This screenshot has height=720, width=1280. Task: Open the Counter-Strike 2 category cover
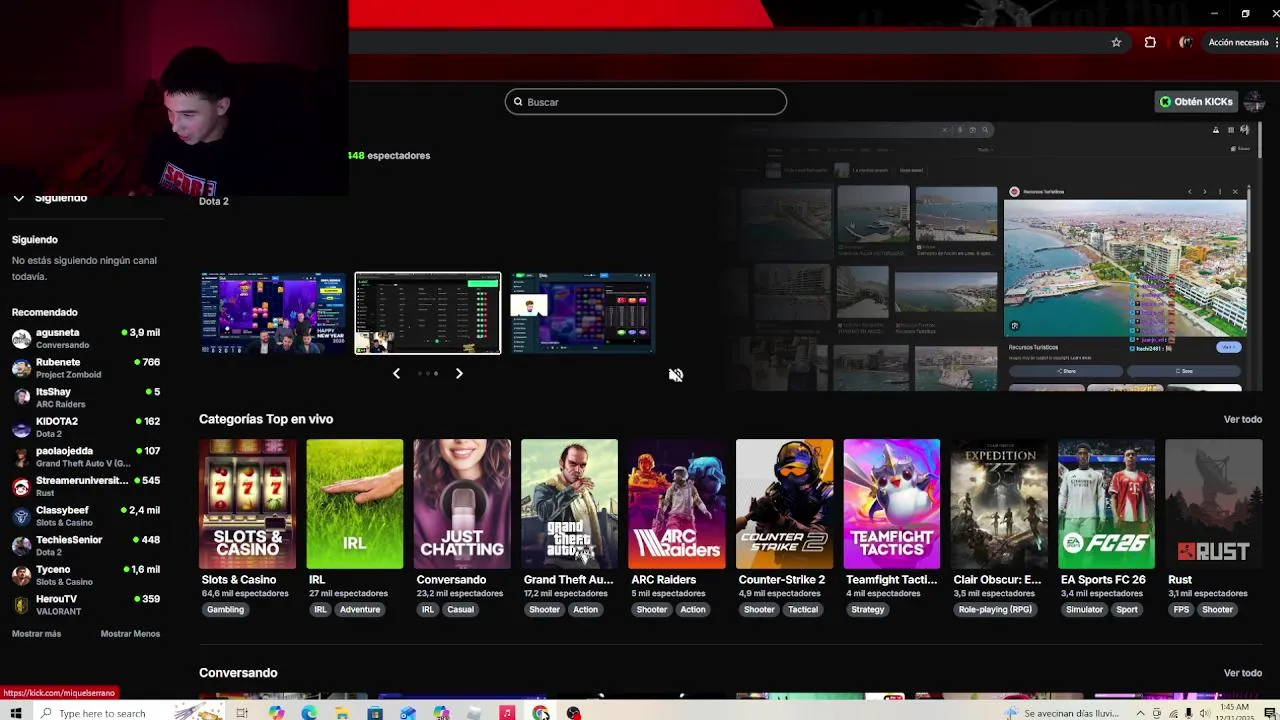click(784, 504)
